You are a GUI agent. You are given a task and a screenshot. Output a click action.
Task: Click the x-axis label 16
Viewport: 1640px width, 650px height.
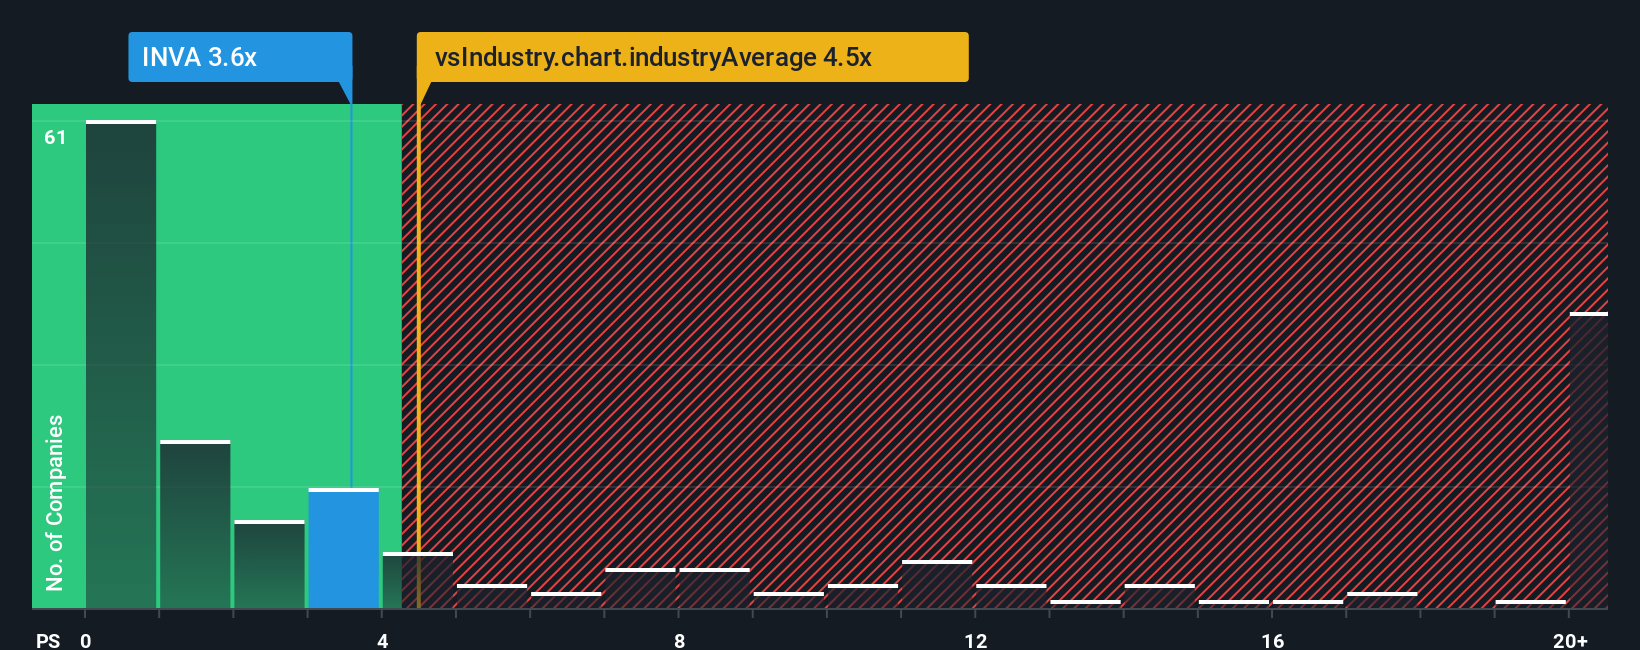1272,640
